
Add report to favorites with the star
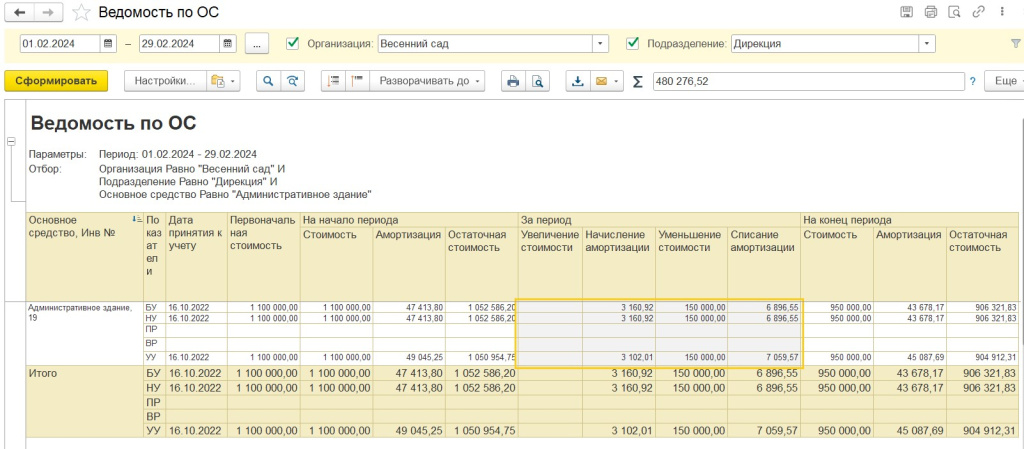click(81, 12)
